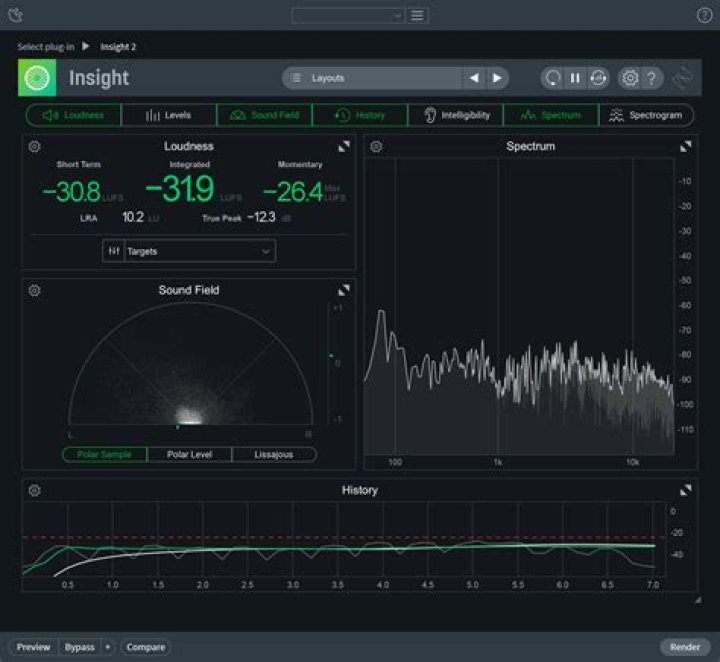The image size is (720, 662).
Task: Reset the meters with the circular arrow icon
Action: 553,78
